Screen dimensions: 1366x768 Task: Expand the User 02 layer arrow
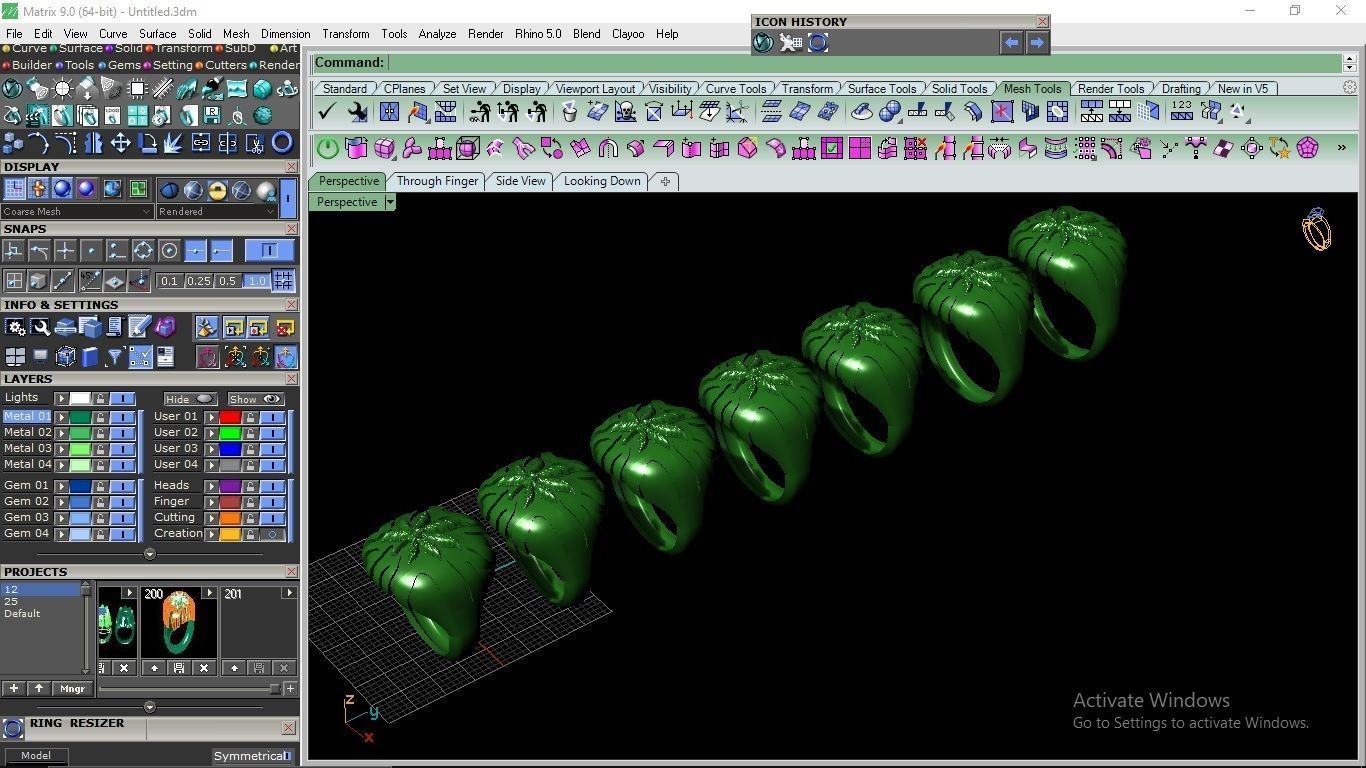point(211,433)
